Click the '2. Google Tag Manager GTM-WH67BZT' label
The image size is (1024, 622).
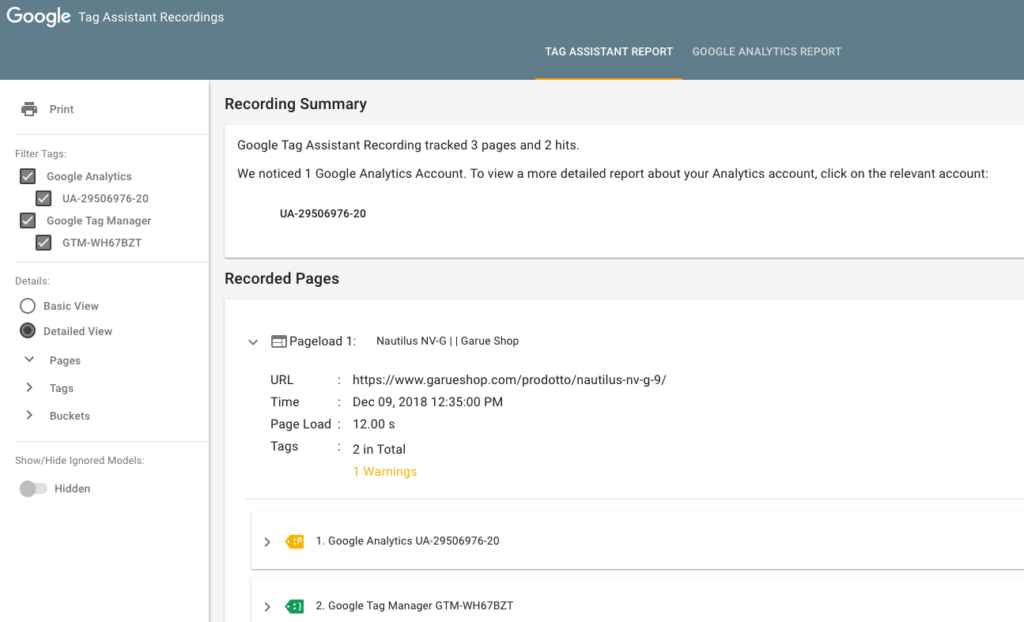click(x=415, y=606)
